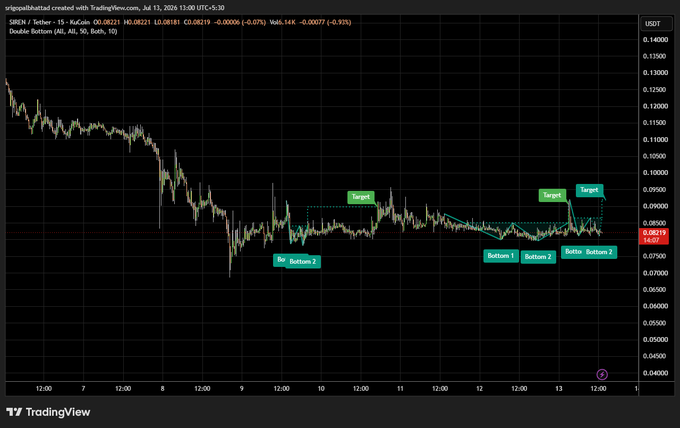Click the red 0.08219 current price label
Viewport: 680px width, 428px height.
[654, 233]
